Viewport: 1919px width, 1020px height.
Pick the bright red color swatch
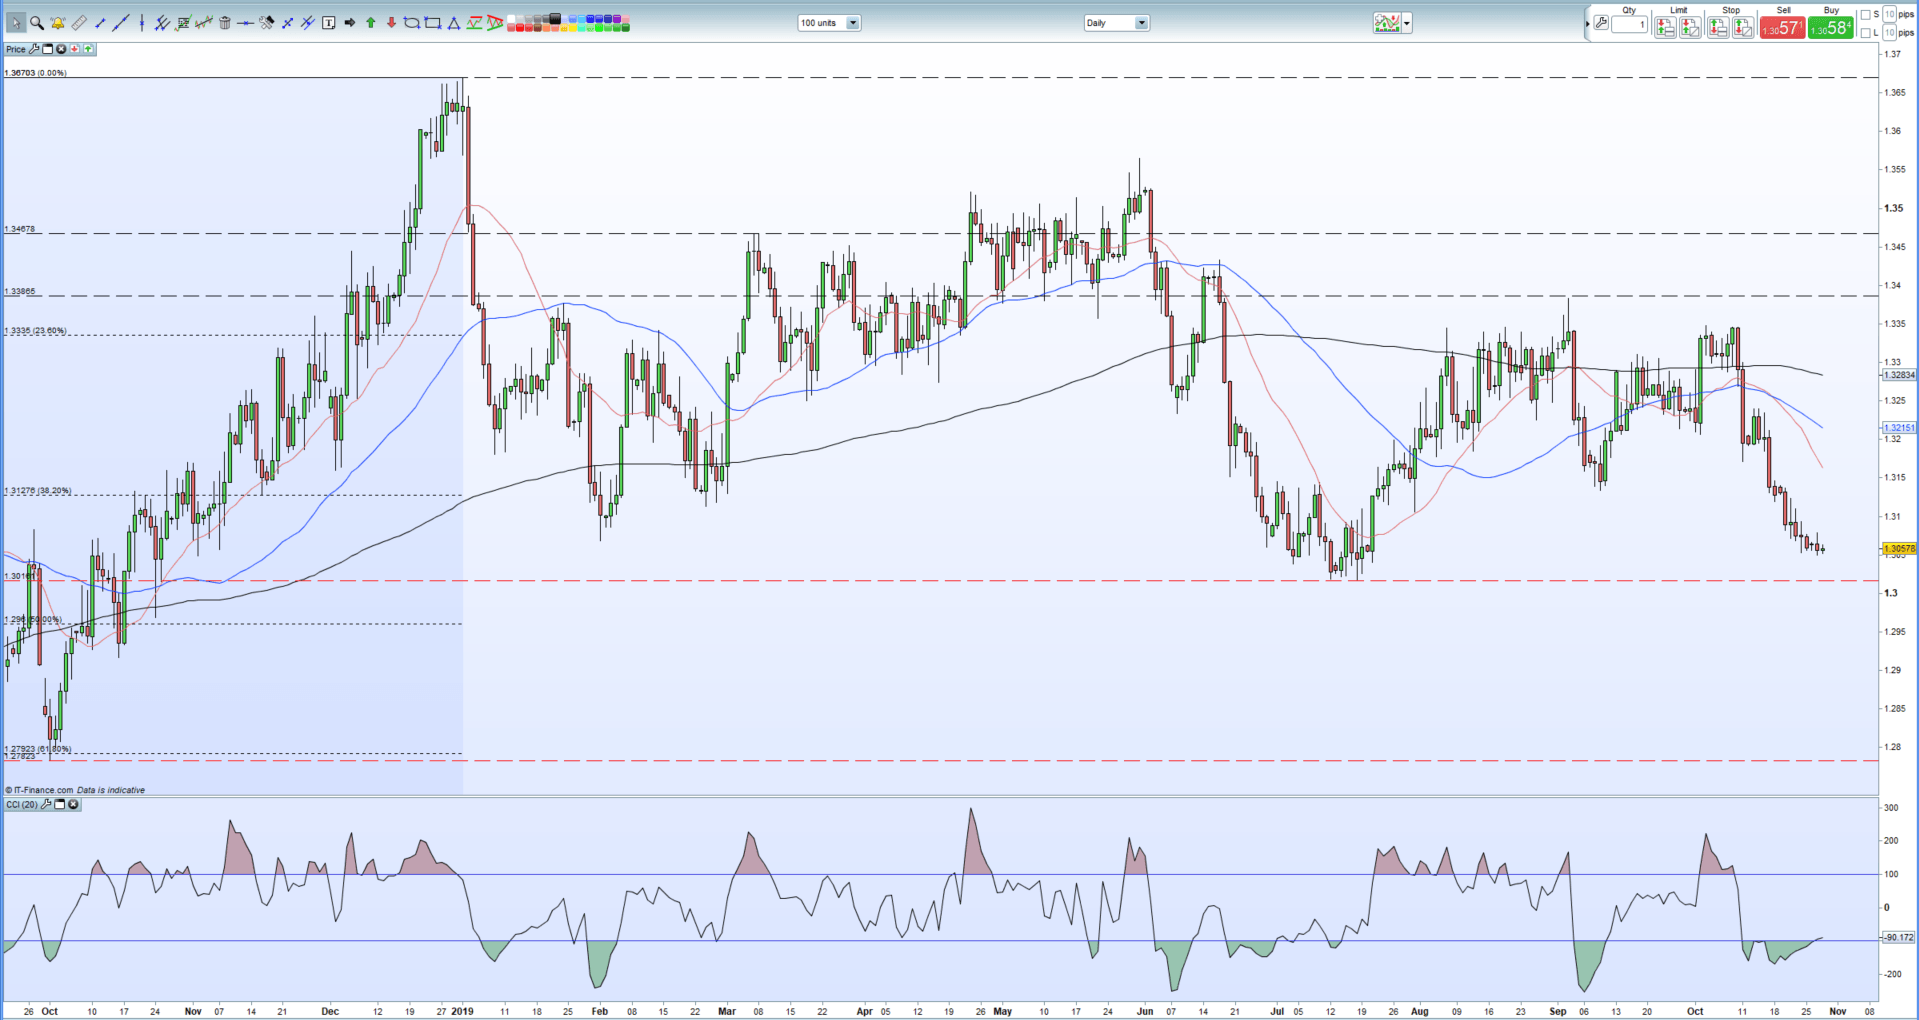pos(519,27)
